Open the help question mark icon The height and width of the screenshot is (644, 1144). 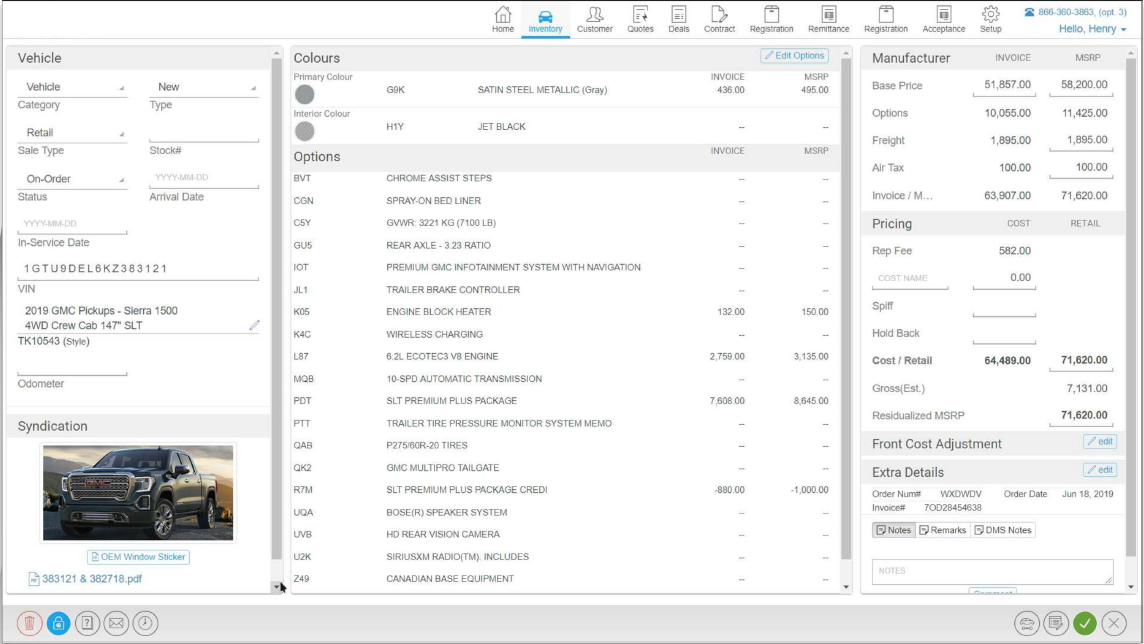87,624
